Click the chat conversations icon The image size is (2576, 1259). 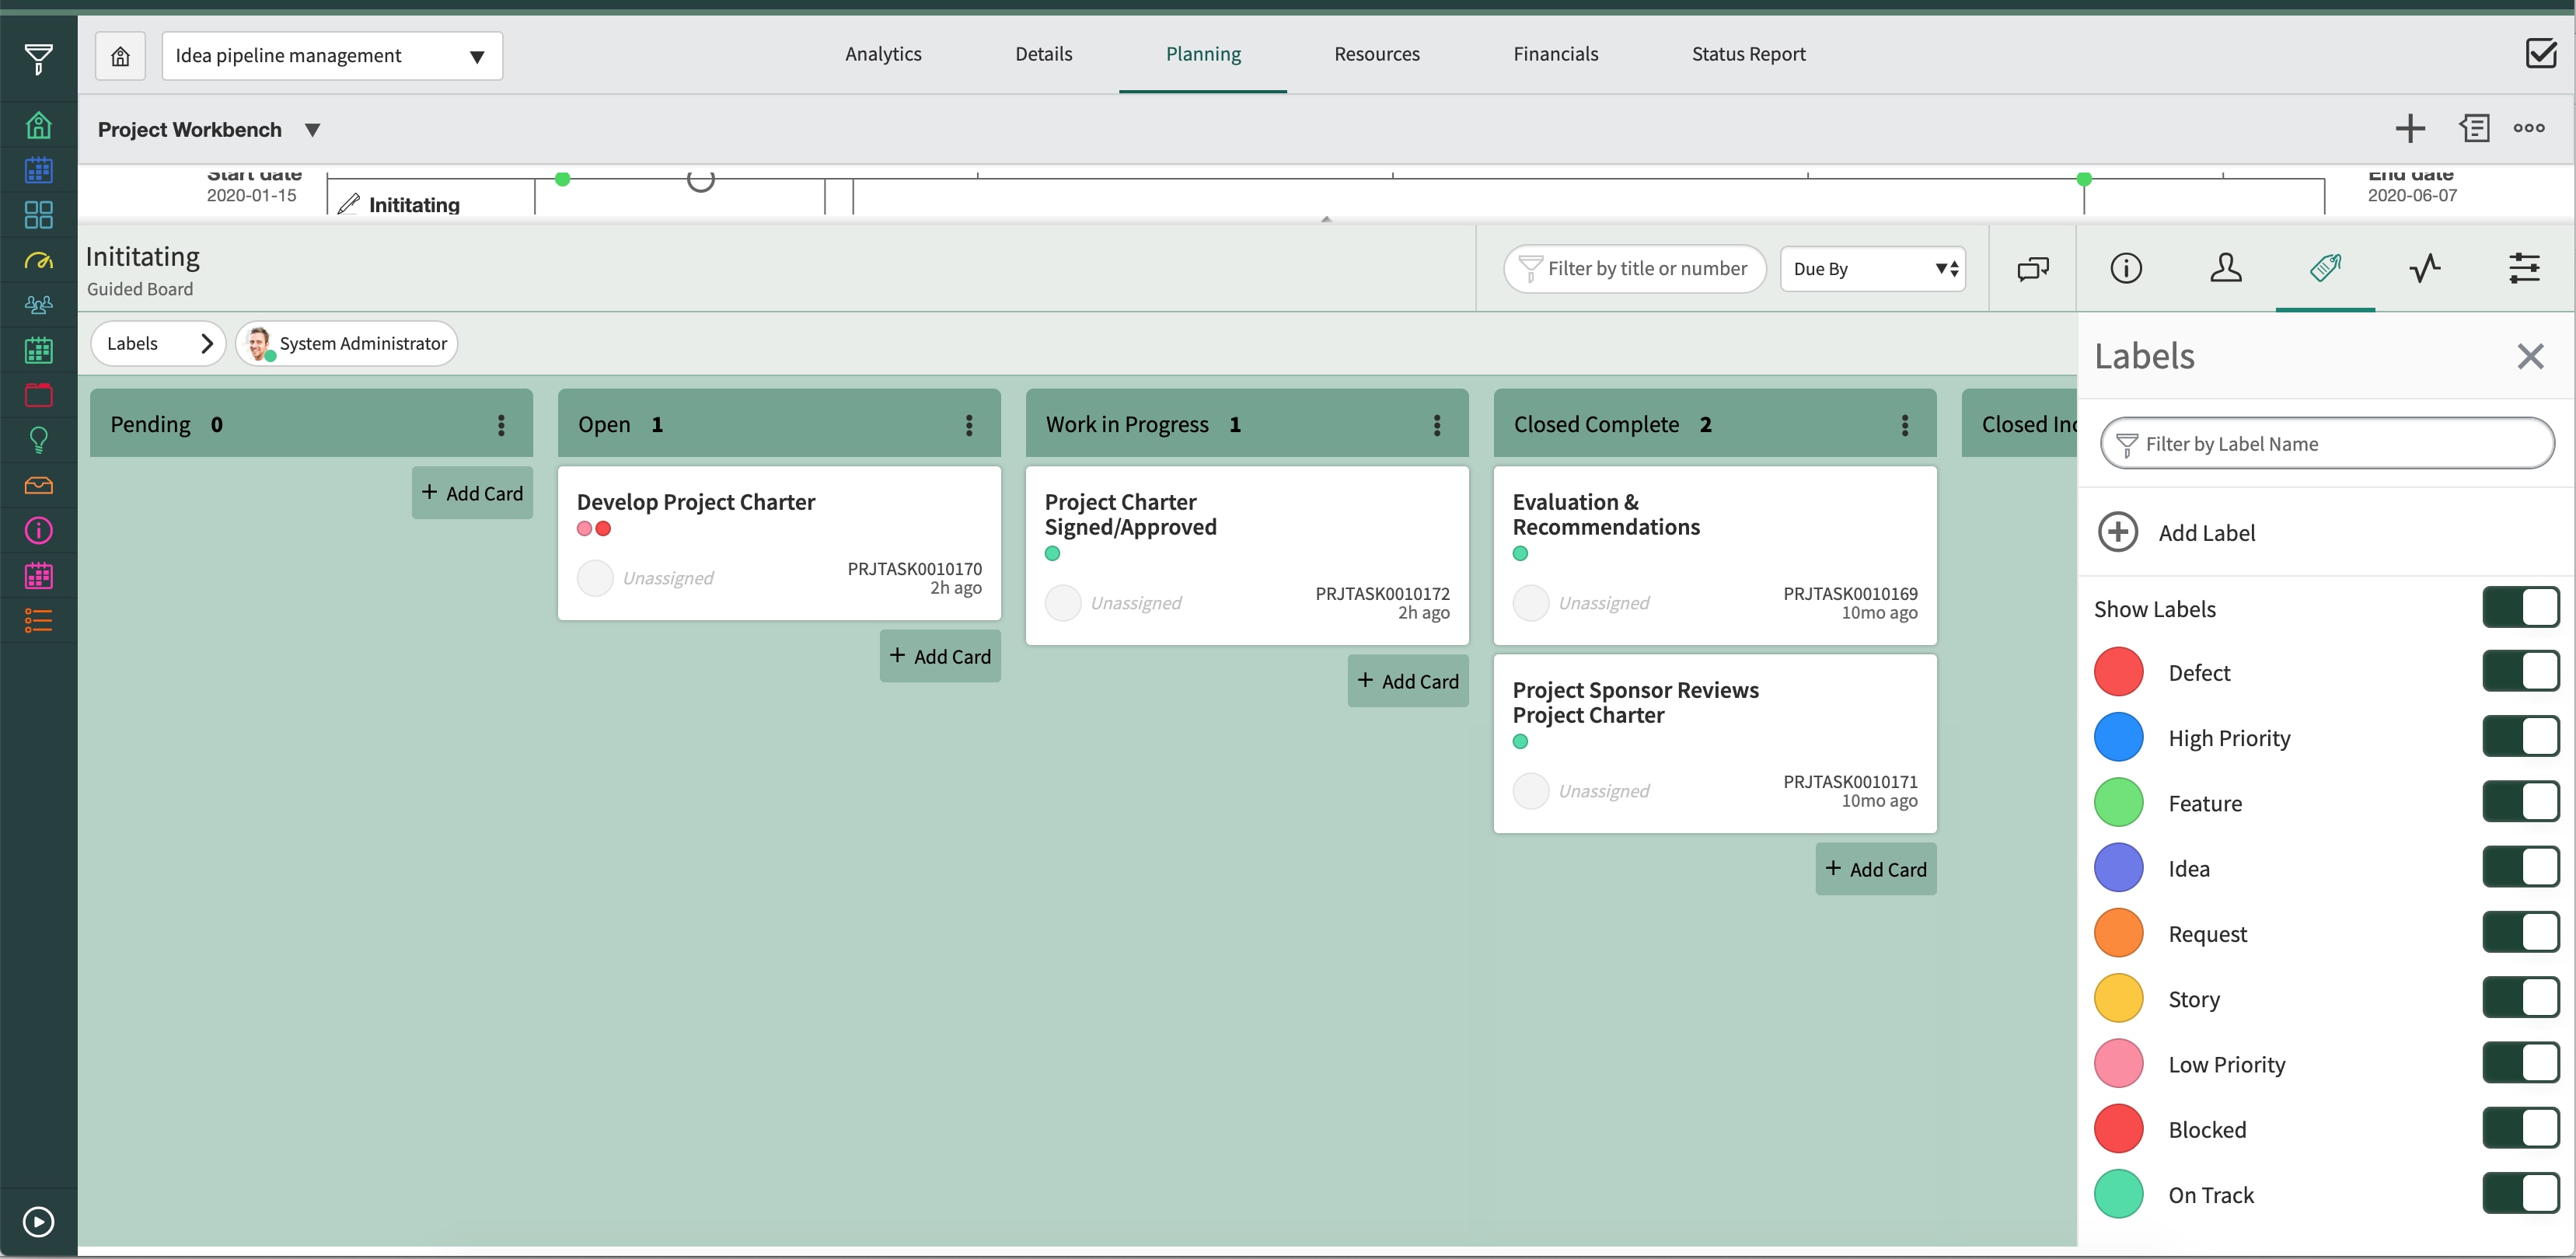coord(2033,268)
